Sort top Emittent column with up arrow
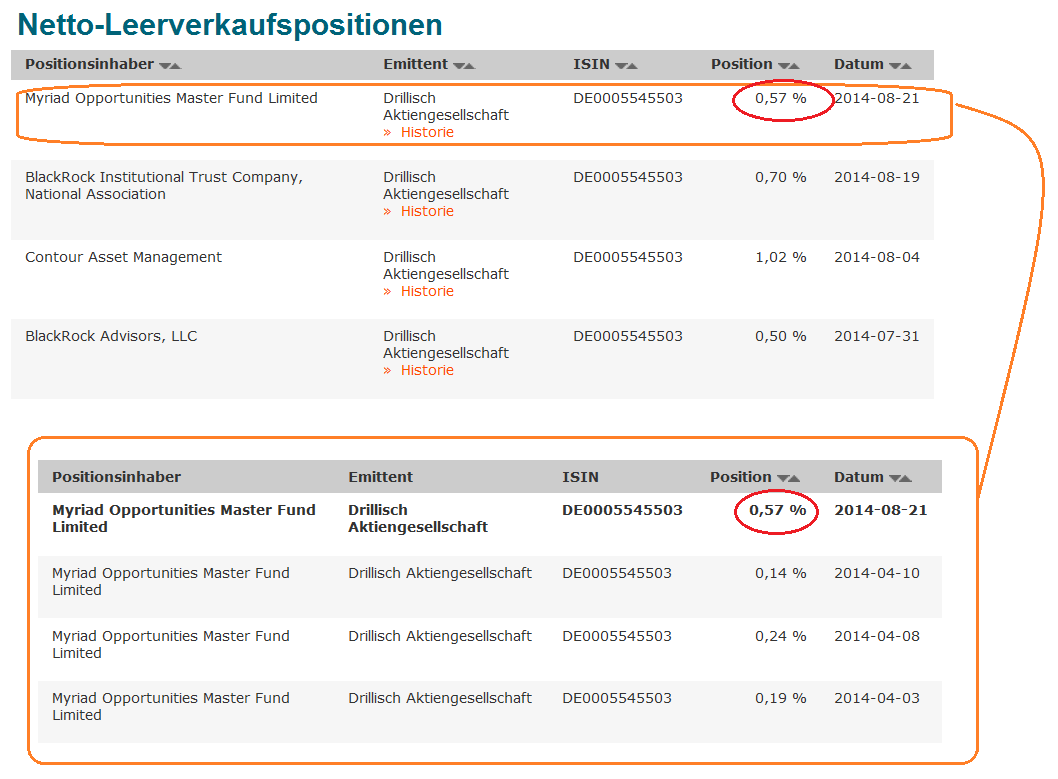This screenshot has height=779, width=1058. pyautogui.click(x=470, y=65)
